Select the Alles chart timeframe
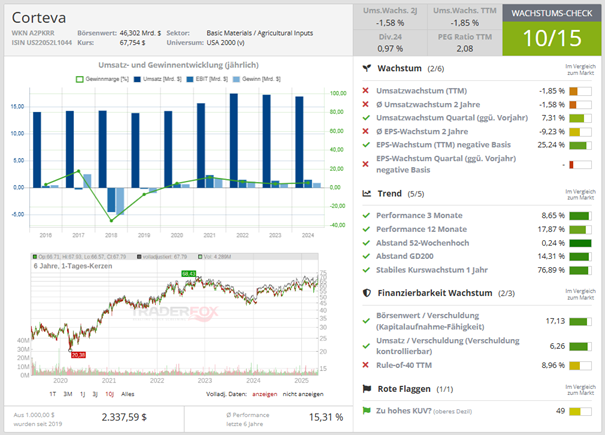The width and height of the screenshot is (605, 435). click(x=128, y=394)
